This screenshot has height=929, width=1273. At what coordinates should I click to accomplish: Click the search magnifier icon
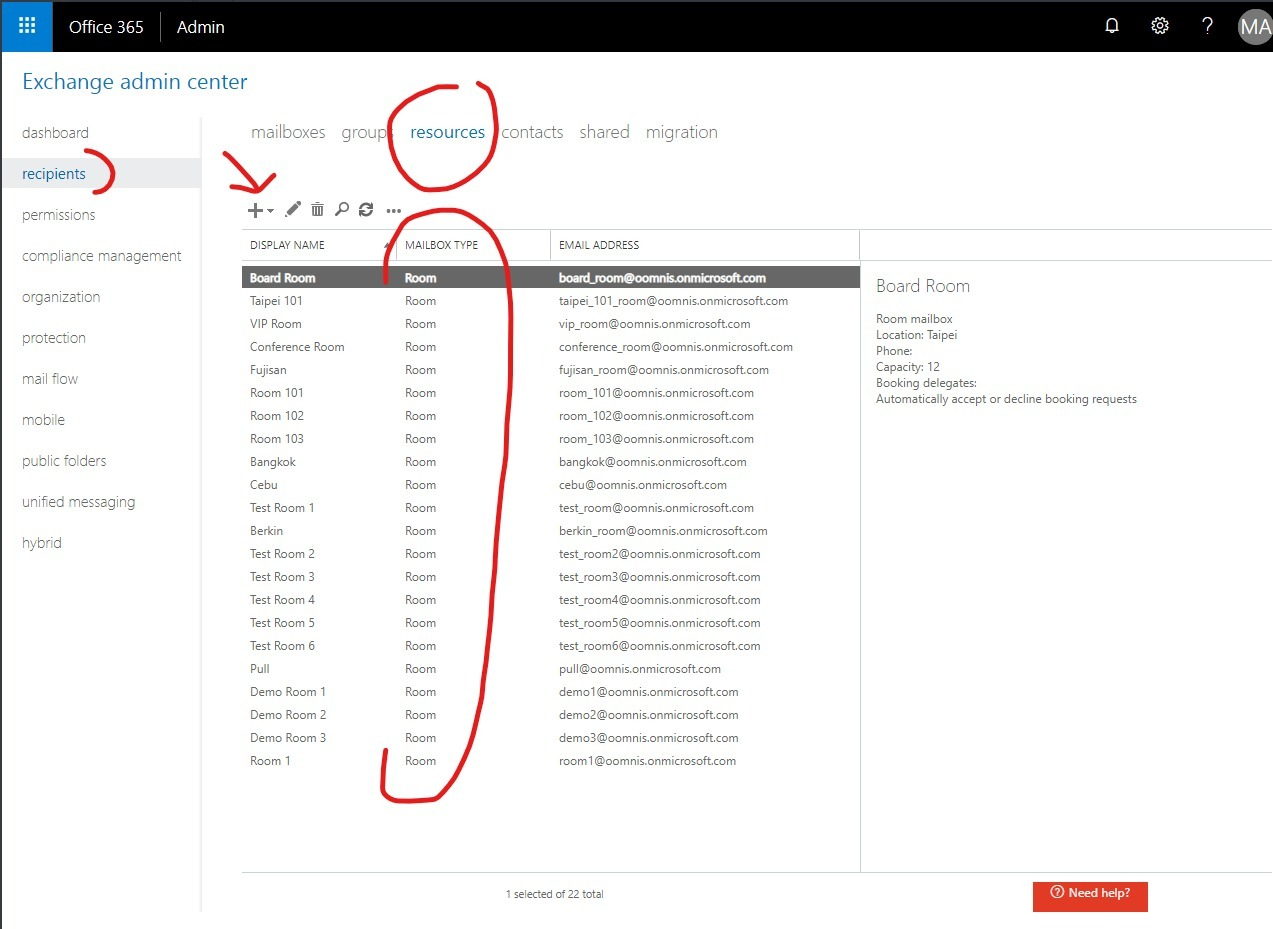pyautogui.click(x=342, y=210)
